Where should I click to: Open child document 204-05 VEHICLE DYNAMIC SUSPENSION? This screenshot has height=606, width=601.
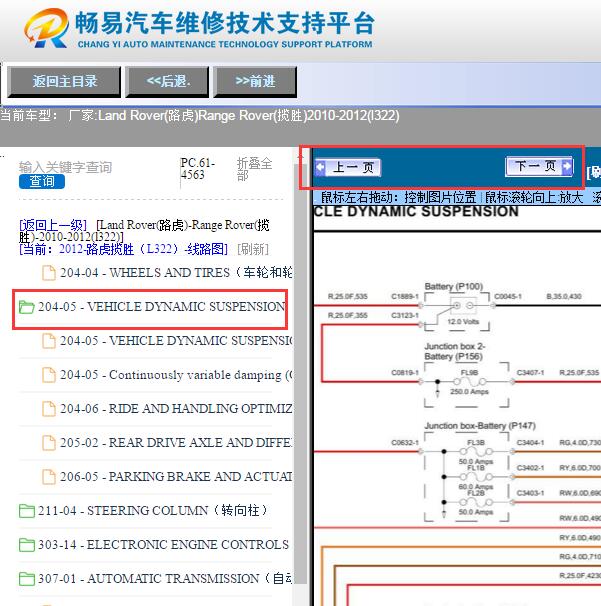176,340
